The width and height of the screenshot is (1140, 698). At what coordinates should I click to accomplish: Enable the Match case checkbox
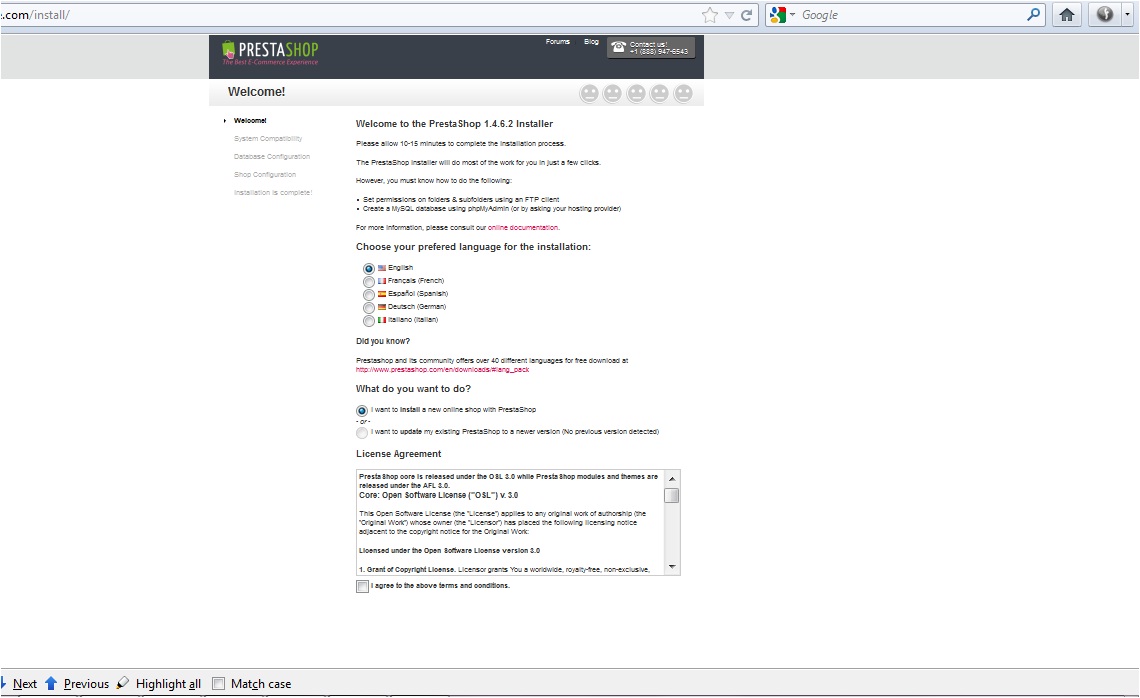point(218,683)
